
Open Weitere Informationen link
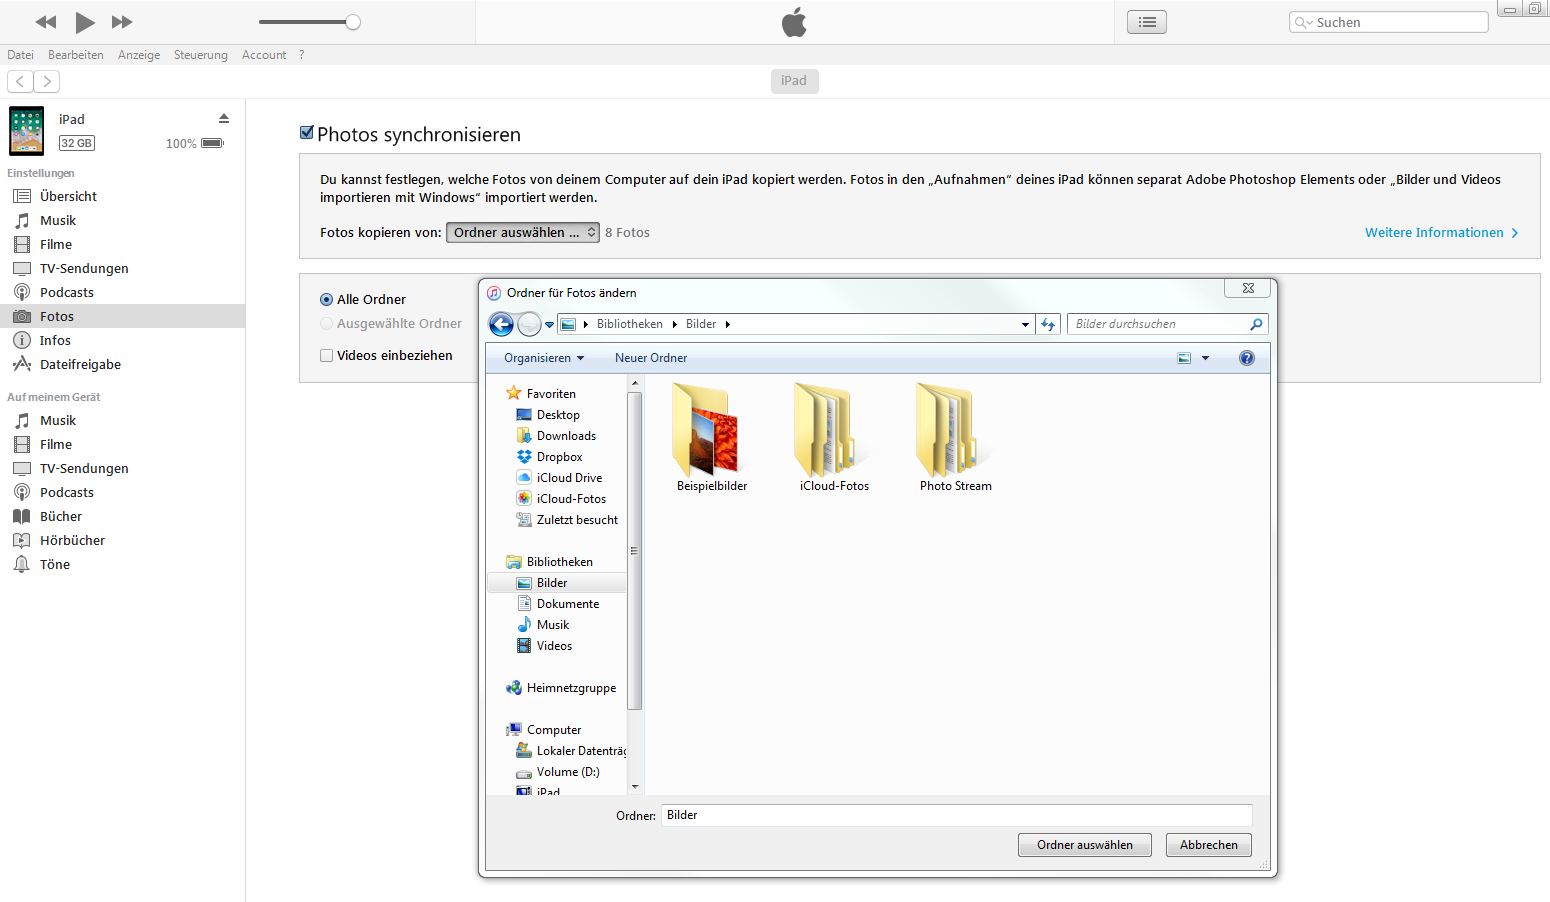(1441, 232)
